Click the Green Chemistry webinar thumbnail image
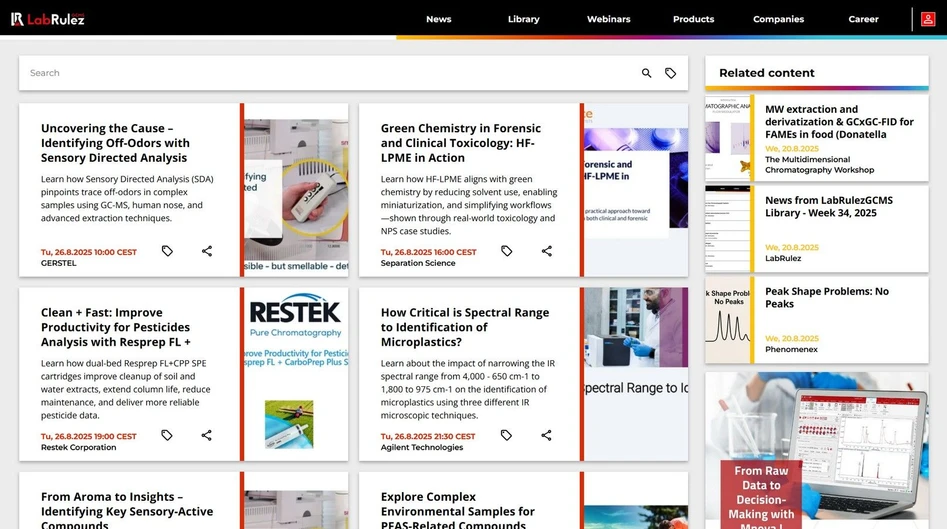 coord(636,190)
